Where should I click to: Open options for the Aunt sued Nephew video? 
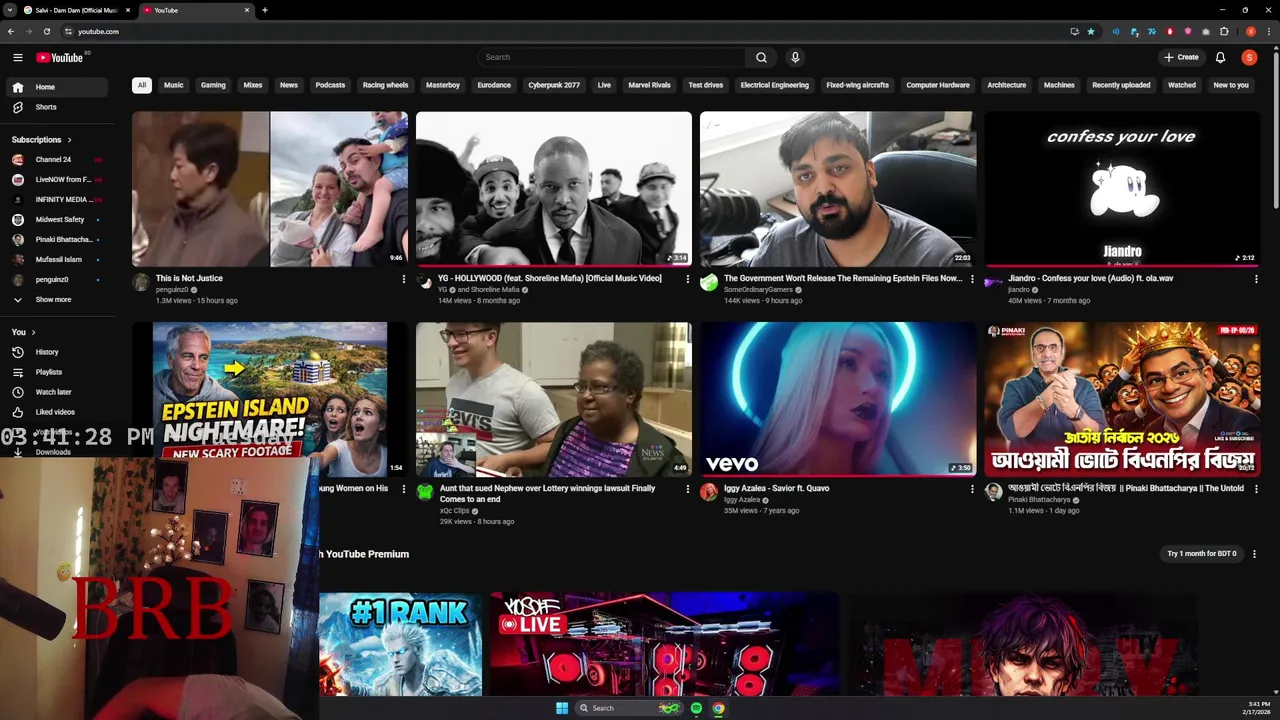pyautogui.click(x=687, y=489)
